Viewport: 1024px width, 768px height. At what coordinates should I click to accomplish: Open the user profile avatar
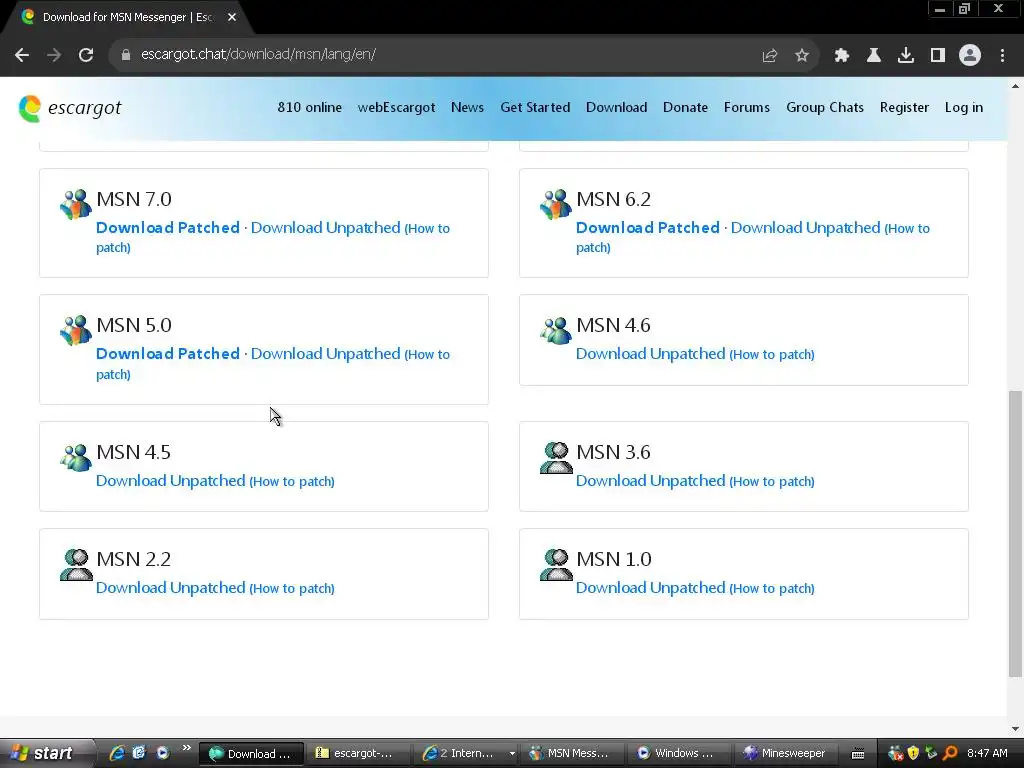click(970, 56)
